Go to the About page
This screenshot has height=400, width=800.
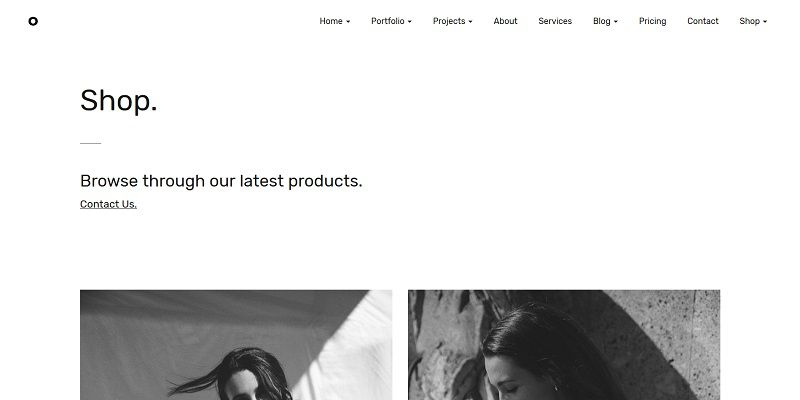pos(505,21)
